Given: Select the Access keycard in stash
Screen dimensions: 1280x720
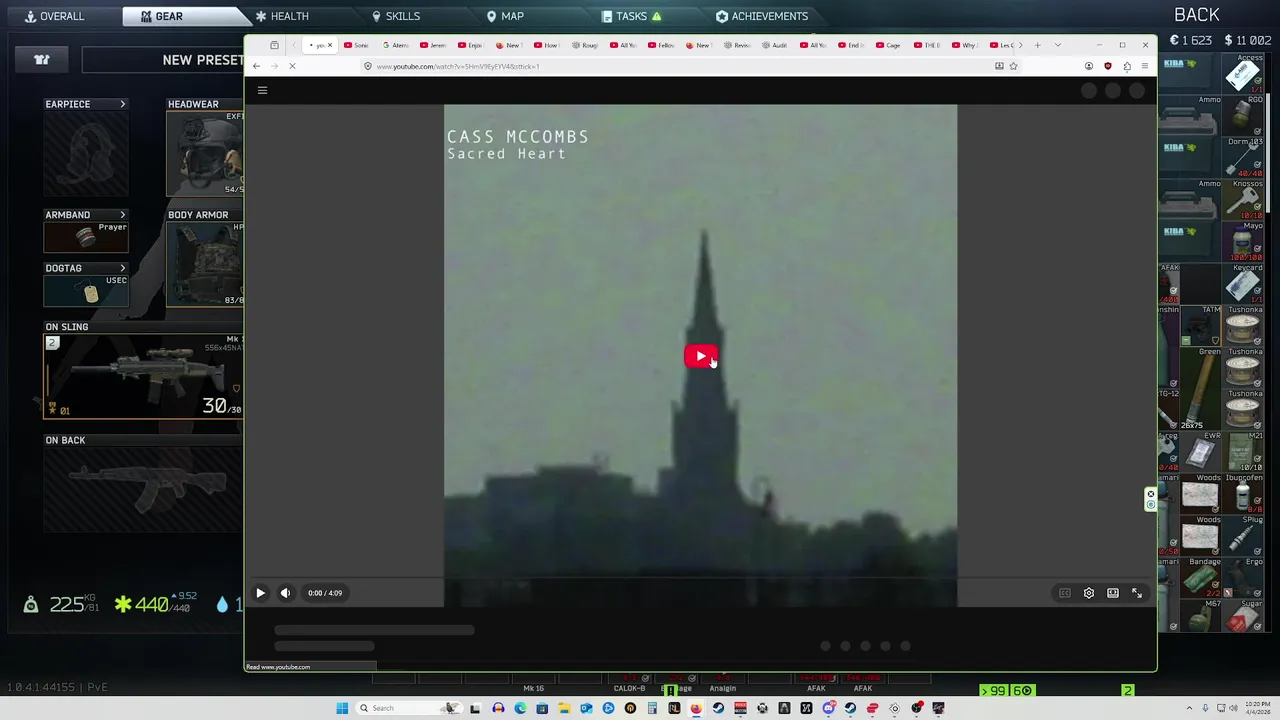Looking at the screenshot, I should pyautogui.click(x=1243, y=74).
